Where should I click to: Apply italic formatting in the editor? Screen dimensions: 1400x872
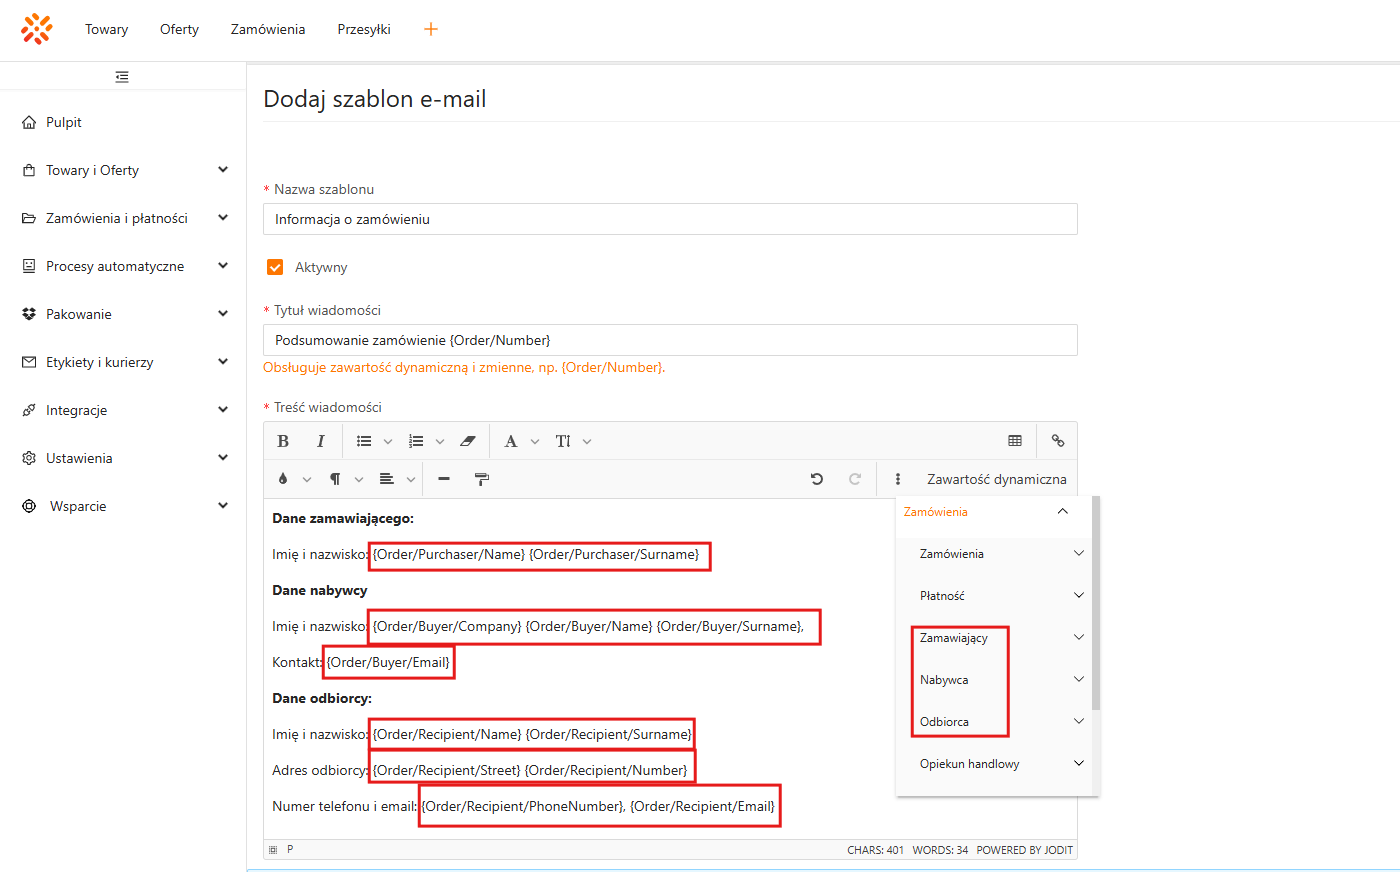coord(320,441)
